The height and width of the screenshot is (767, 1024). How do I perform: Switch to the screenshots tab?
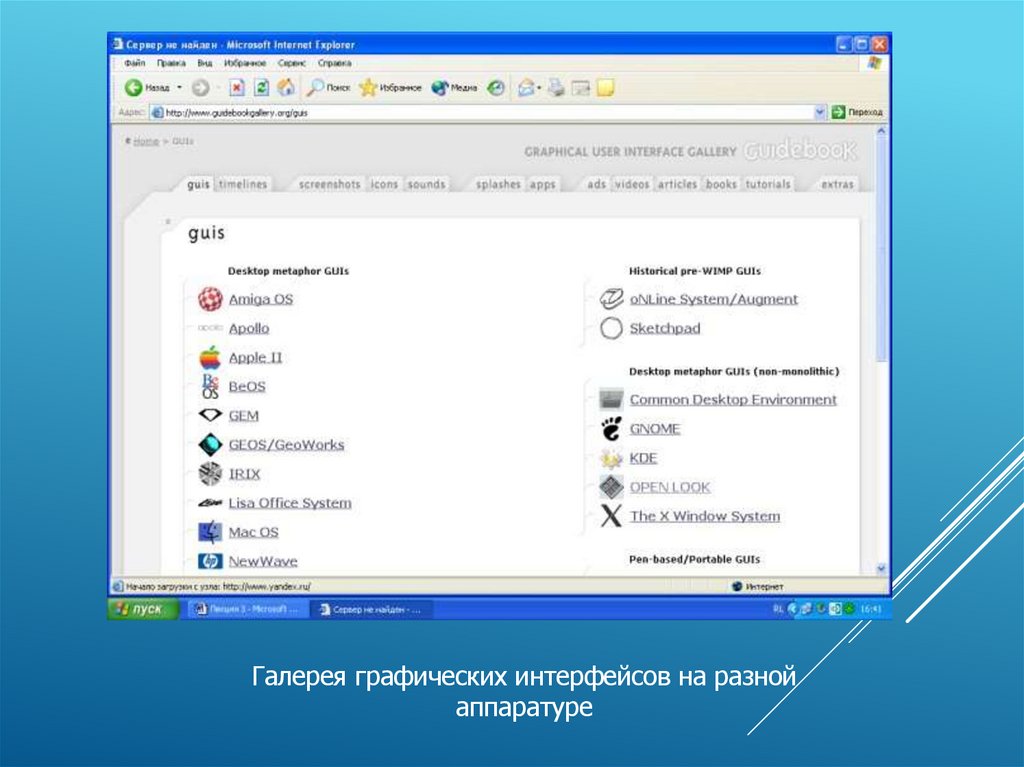(x=330, y=184)
